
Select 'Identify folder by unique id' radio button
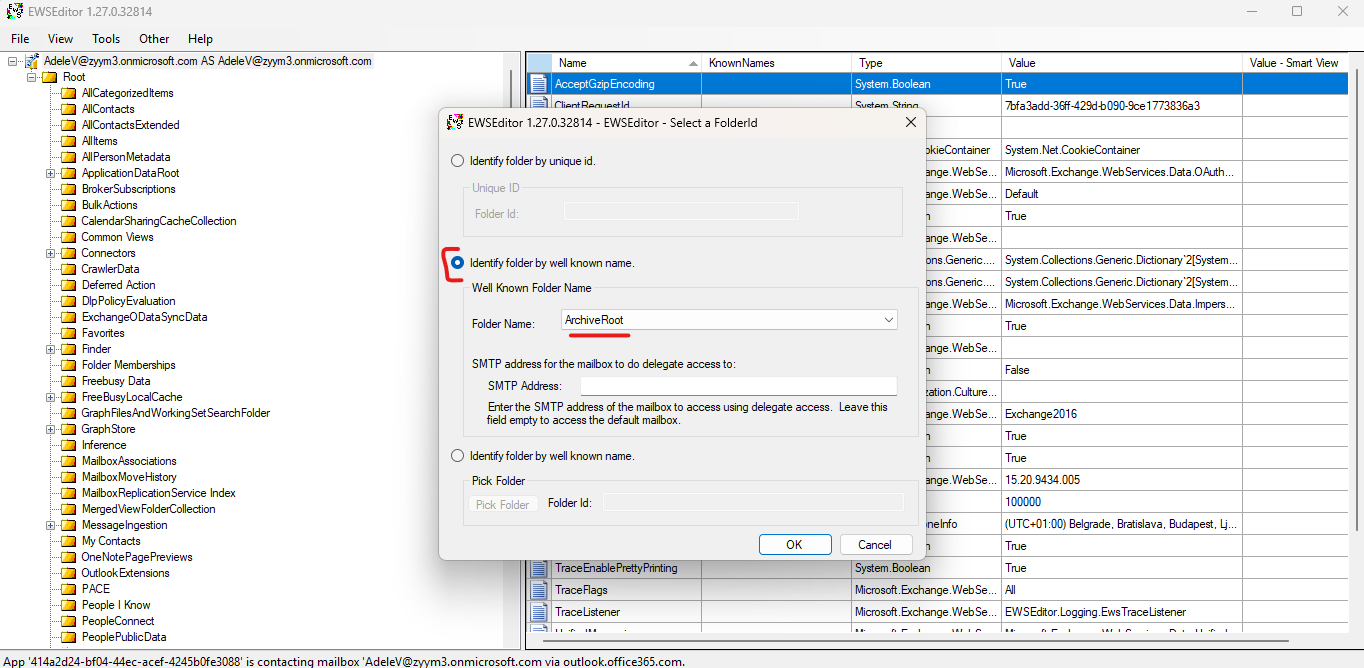tap(458, 160)
